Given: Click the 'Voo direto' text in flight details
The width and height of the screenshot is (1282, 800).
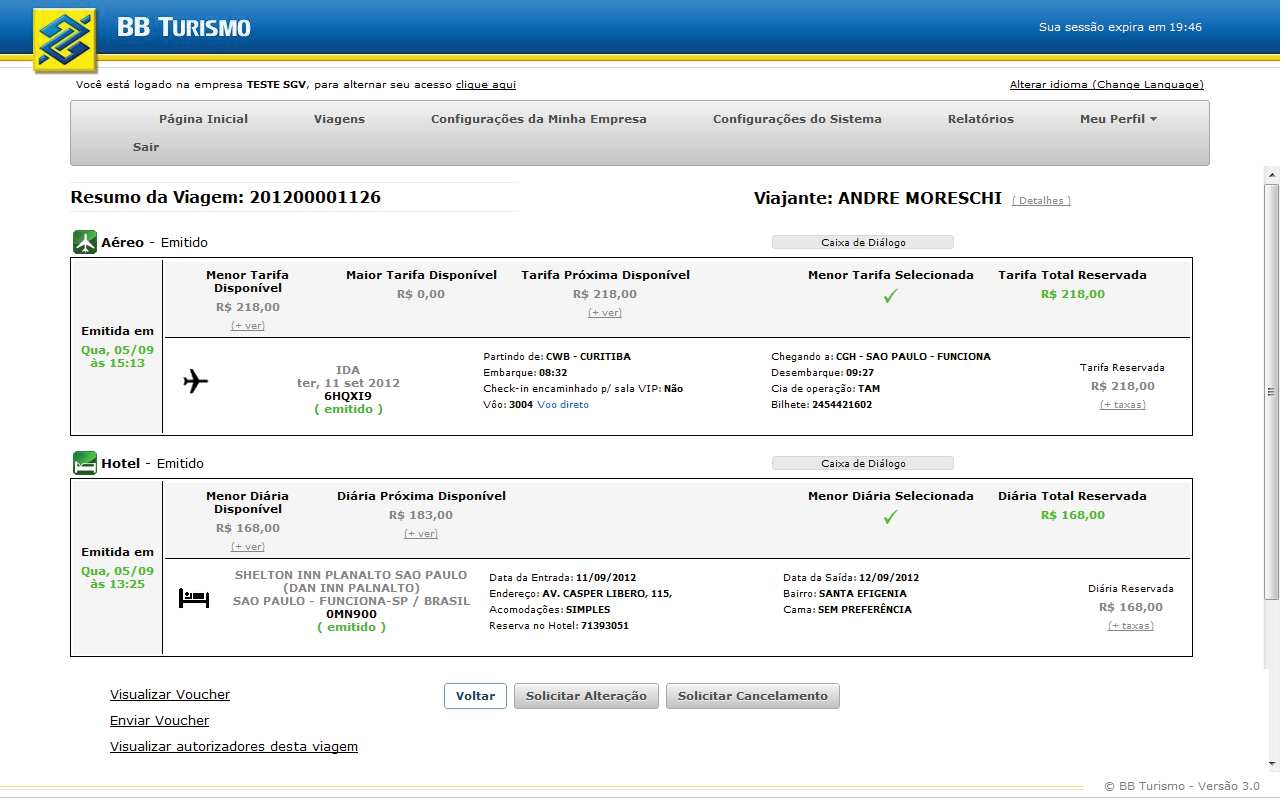Looking at the screenshot, I should click(x=563, y=404).
